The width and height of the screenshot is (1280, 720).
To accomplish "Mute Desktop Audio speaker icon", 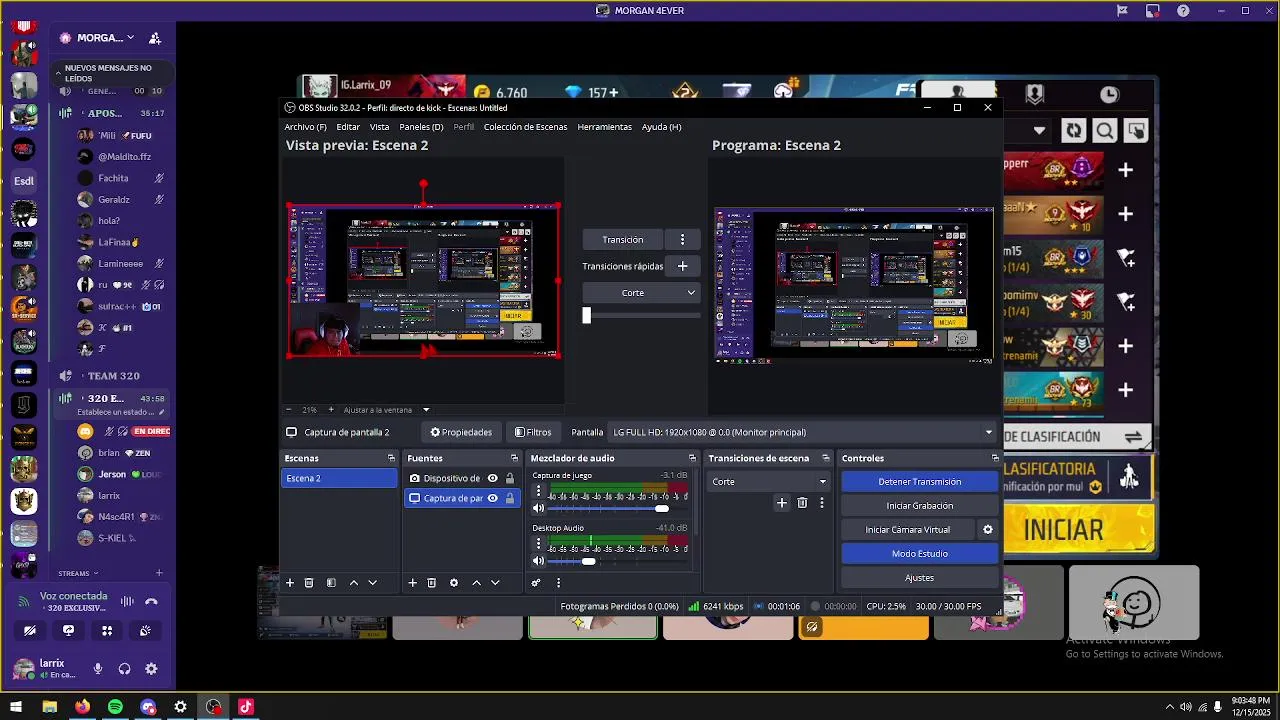I will pos(538,561).
